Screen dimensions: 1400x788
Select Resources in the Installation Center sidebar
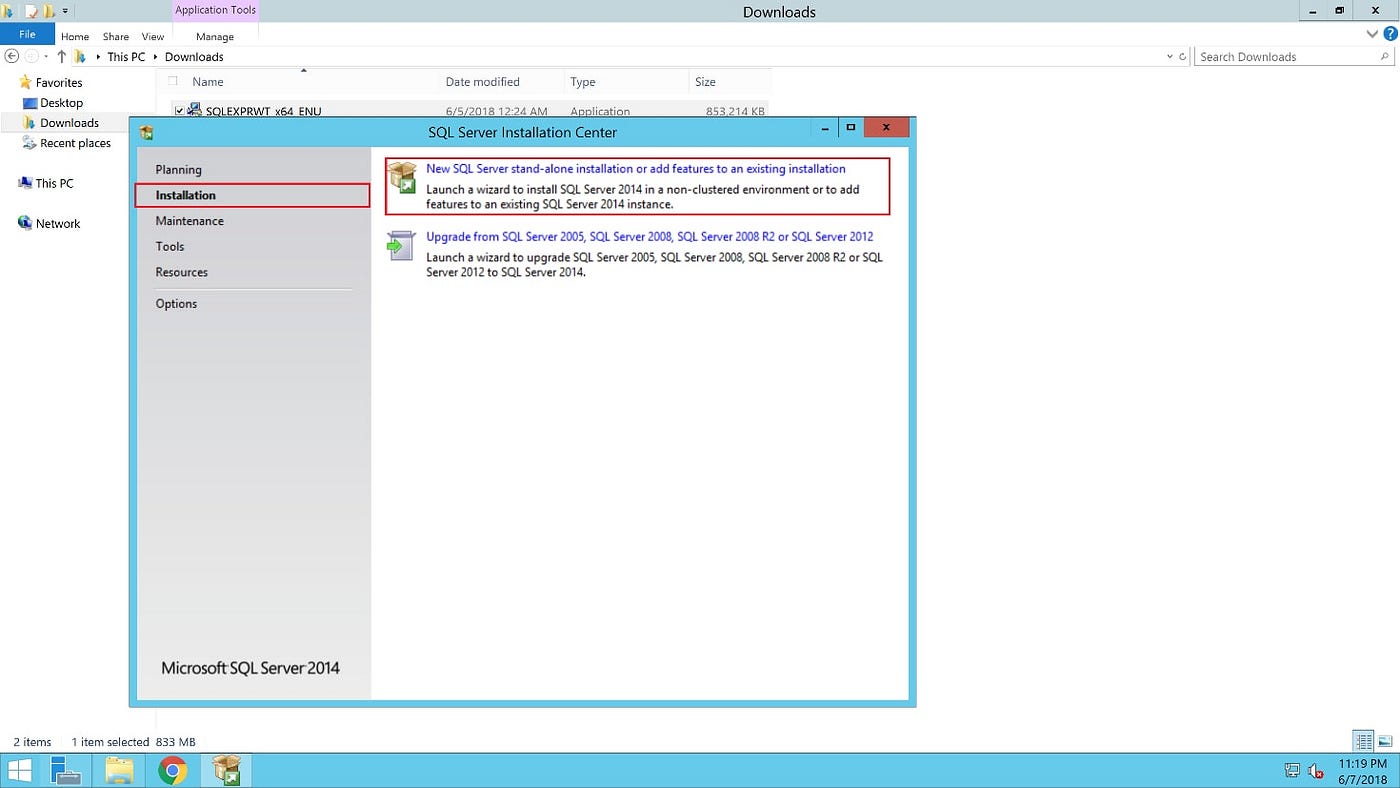(x=181, y=272)
